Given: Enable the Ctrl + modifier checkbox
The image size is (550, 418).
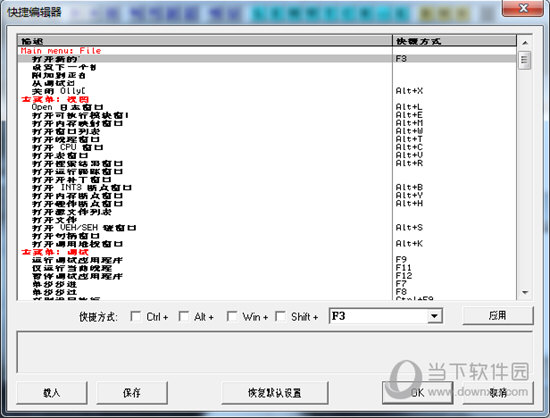Looking at the screenshot, I should pos(135,316).
